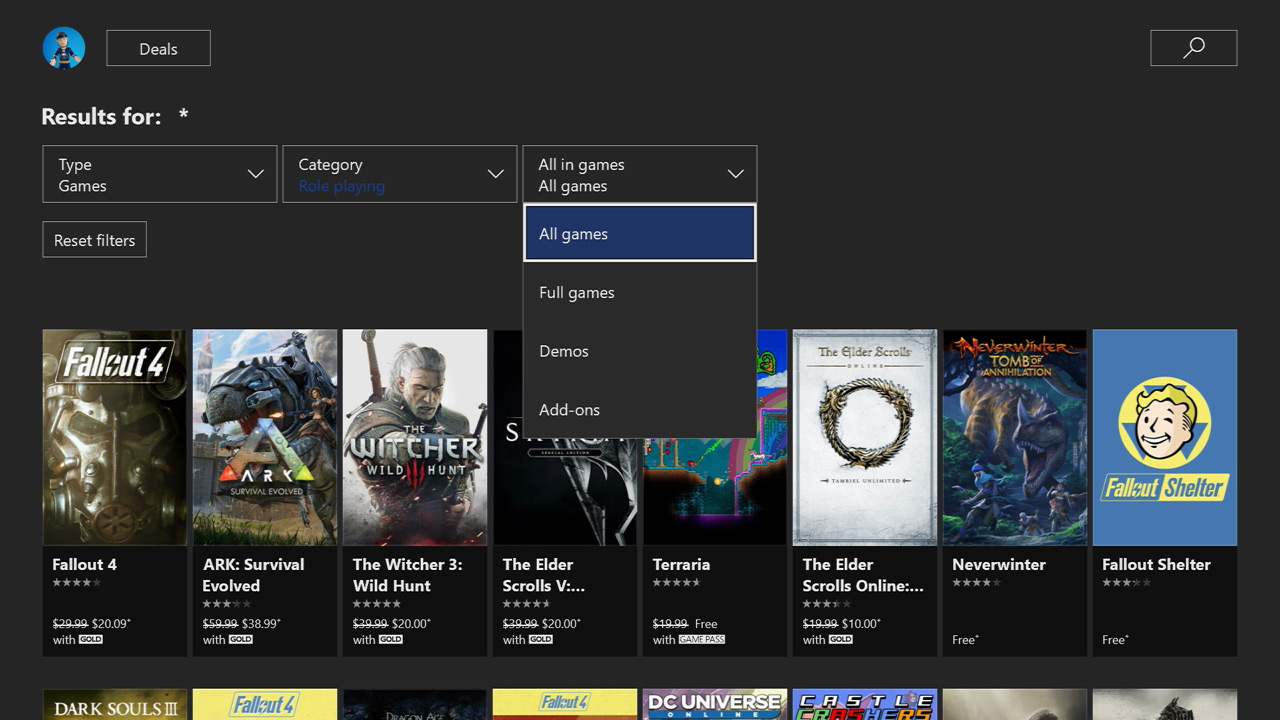Click Neverwinter's Free price label
This screenshot has height=720, width=1280.
click(965, 639)
